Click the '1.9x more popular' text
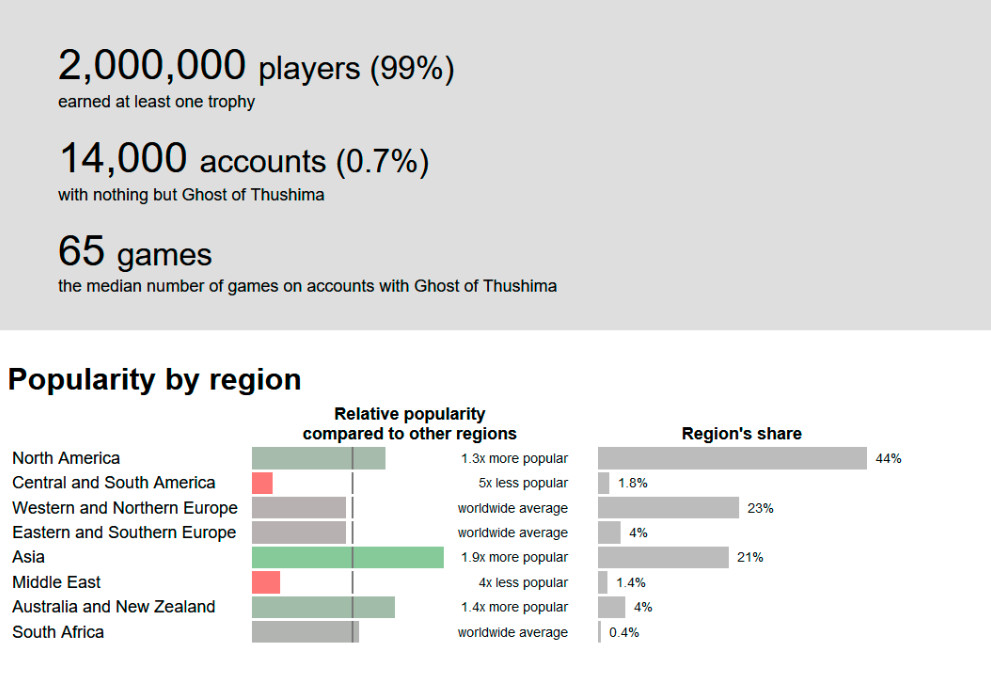991x676 pixels. pyautogui.click(x=514, y=557)
